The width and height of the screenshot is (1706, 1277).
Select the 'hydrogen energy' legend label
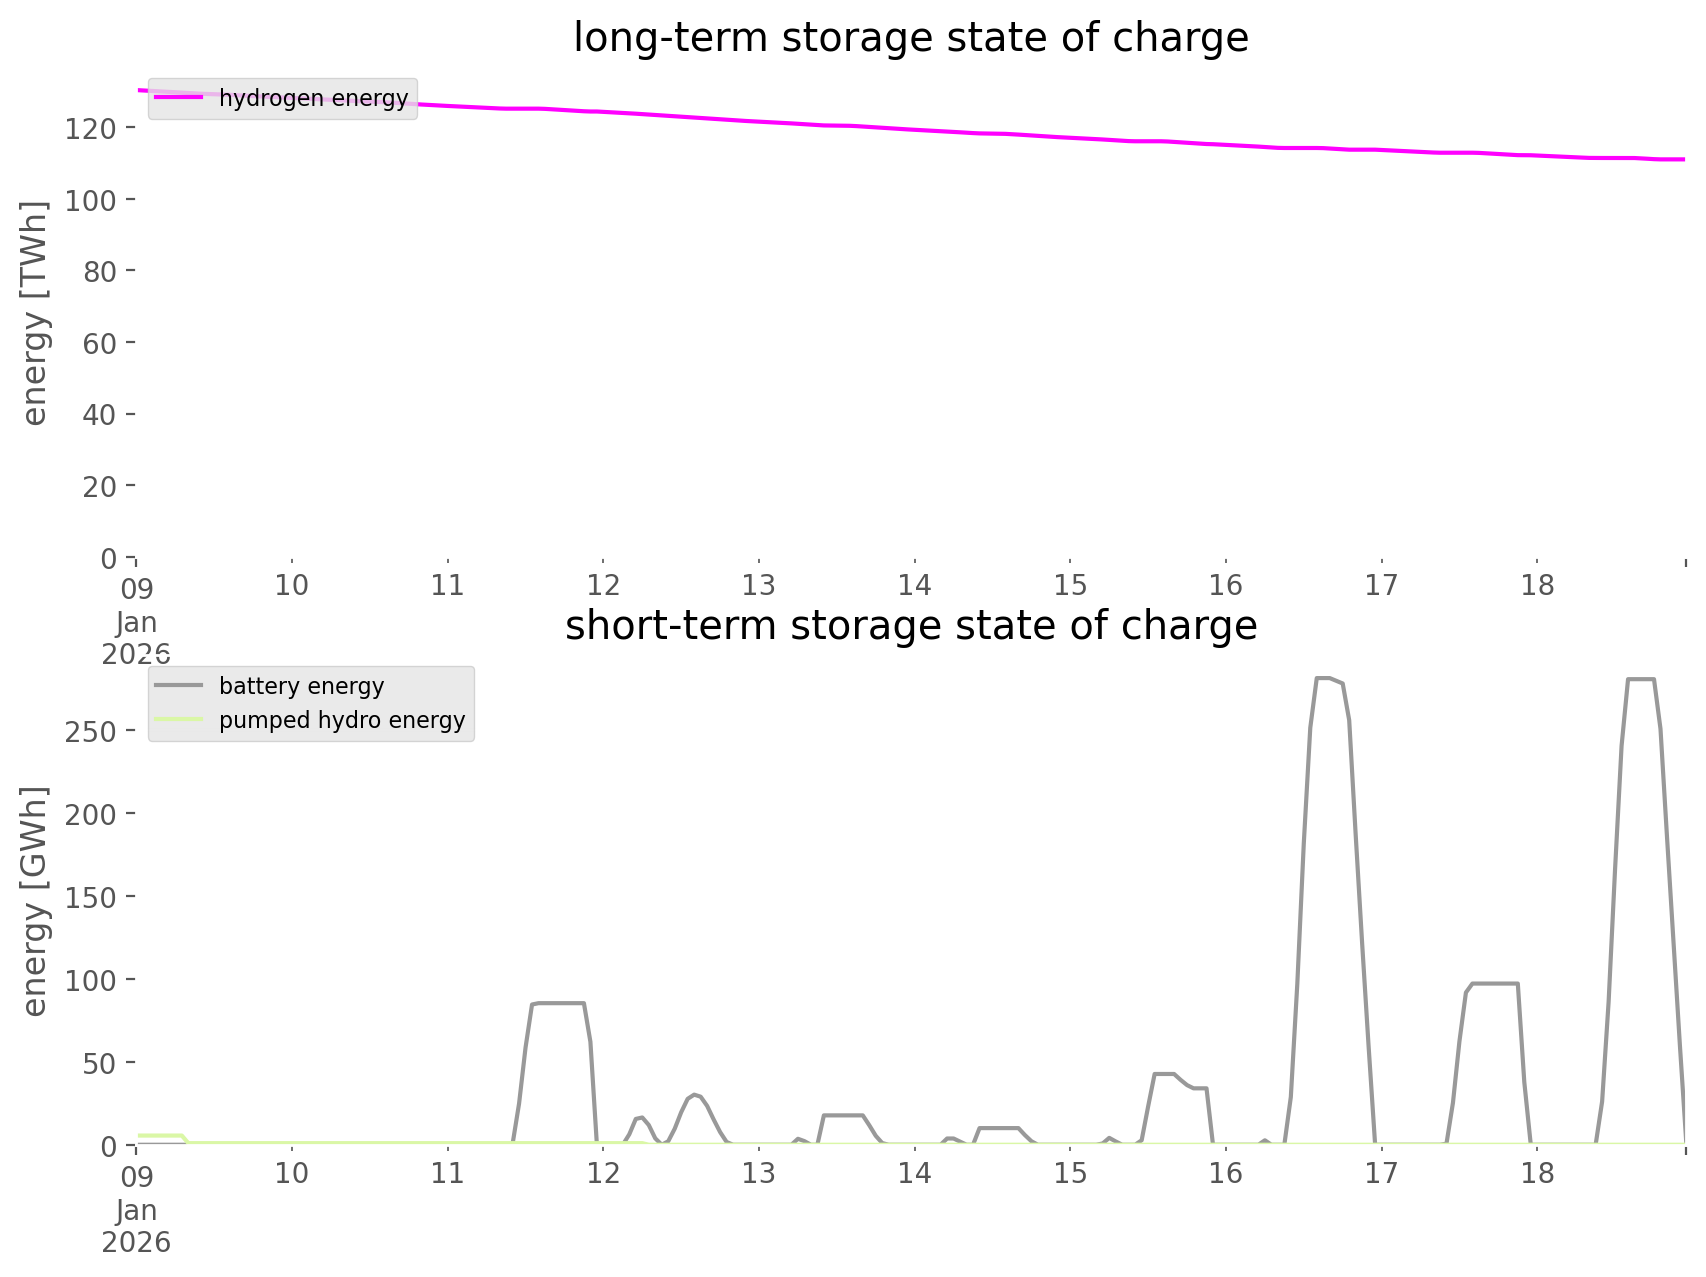coord(313,98)
